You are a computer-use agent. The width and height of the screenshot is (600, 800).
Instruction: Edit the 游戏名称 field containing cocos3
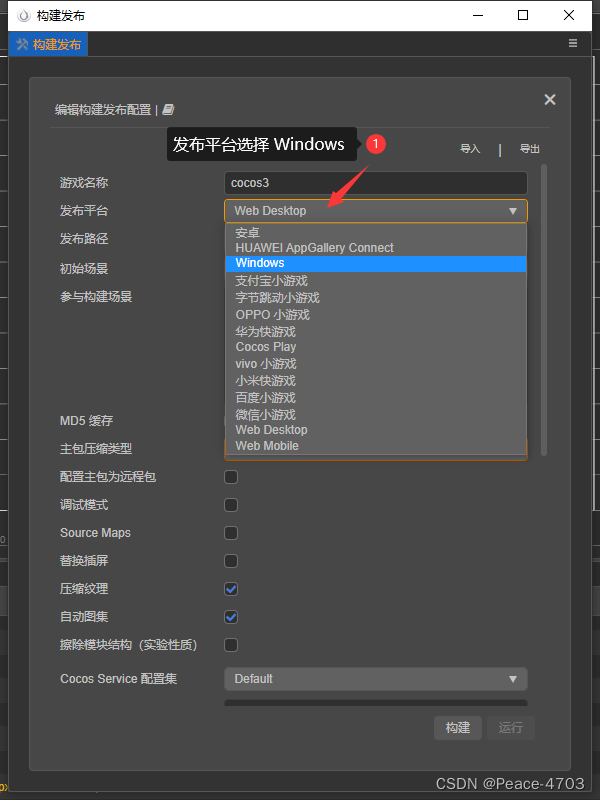click(376, 183)
